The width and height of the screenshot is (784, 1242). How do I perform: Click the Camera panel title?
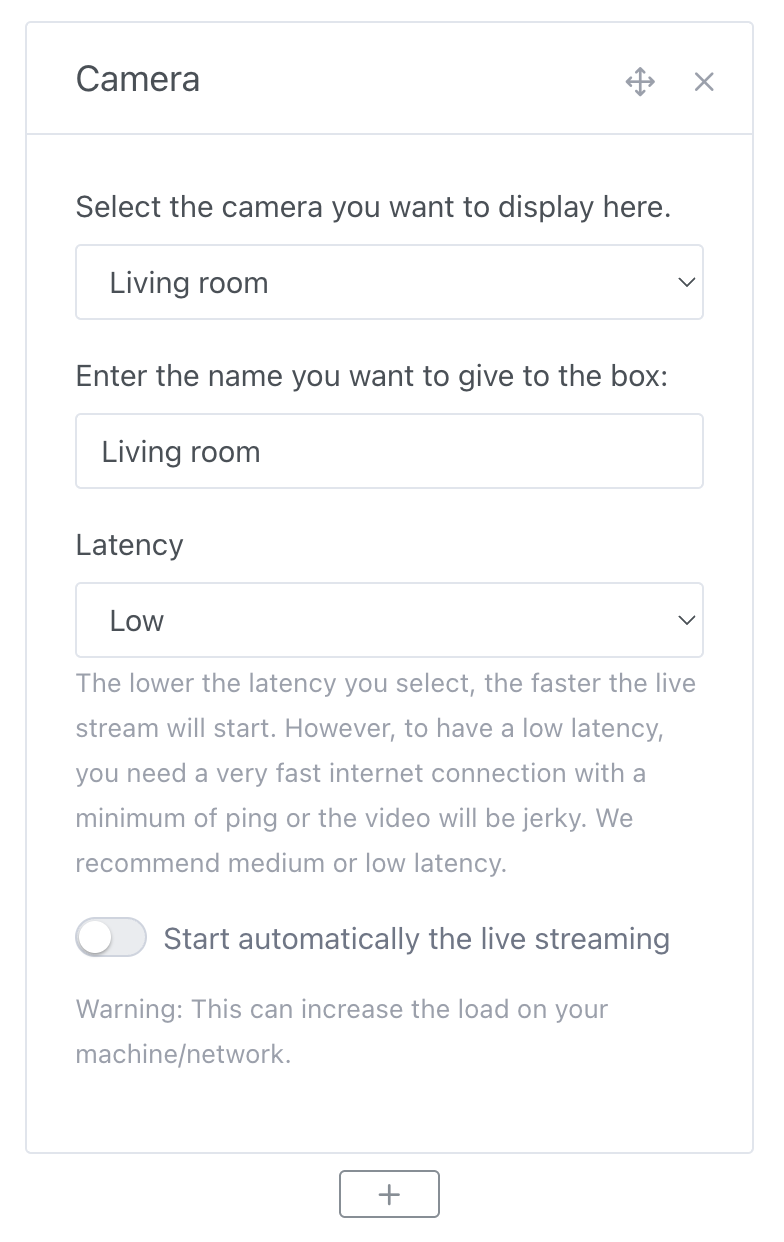point(137,79)
